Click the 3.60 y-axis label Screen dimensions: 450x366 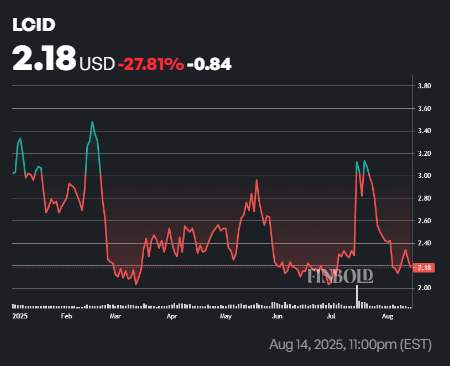click(425, 109)
